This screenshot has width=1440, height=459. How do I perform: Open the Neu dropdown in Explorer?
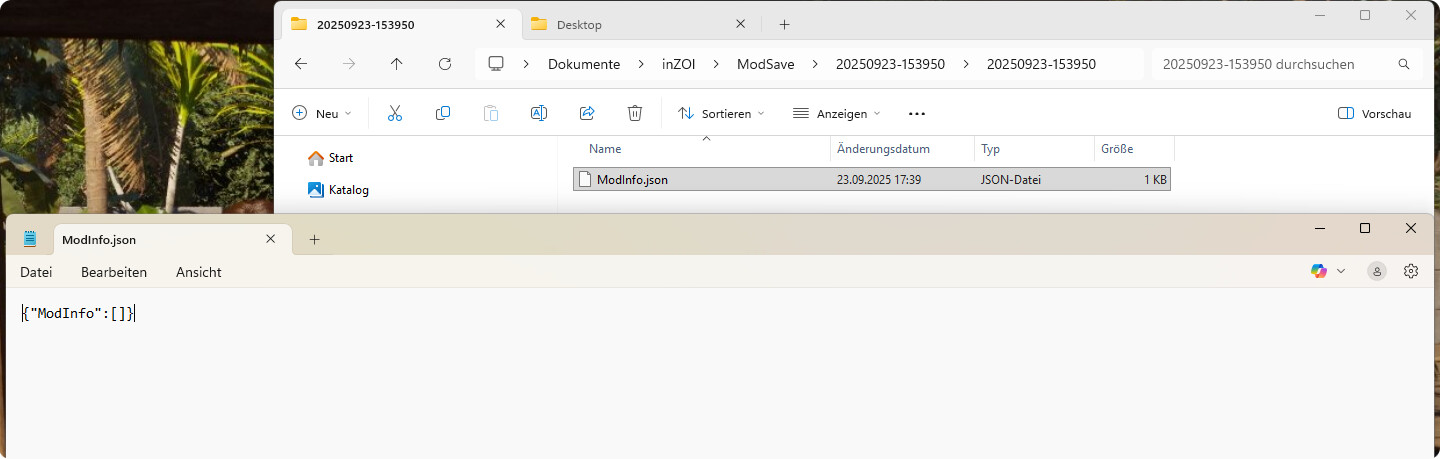[321, 114]
